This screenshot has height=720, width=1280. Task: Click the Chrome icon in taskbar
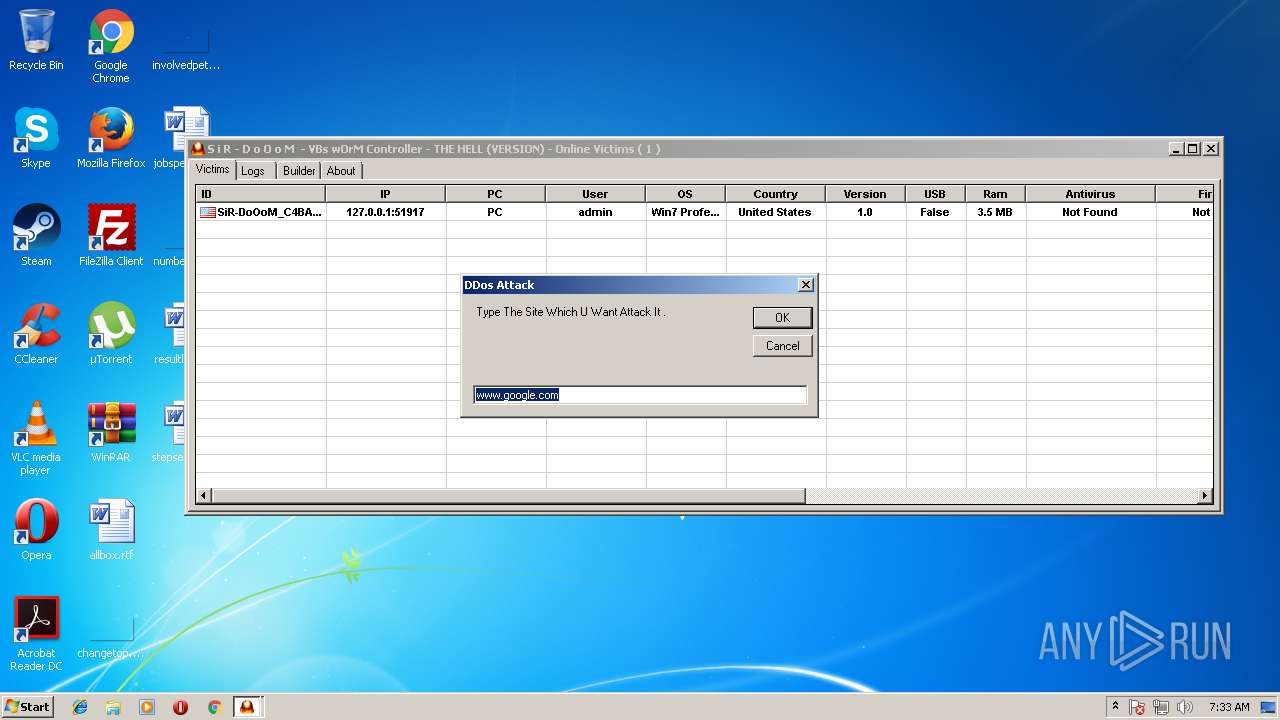pyautogui.click(x=214, y=707)
